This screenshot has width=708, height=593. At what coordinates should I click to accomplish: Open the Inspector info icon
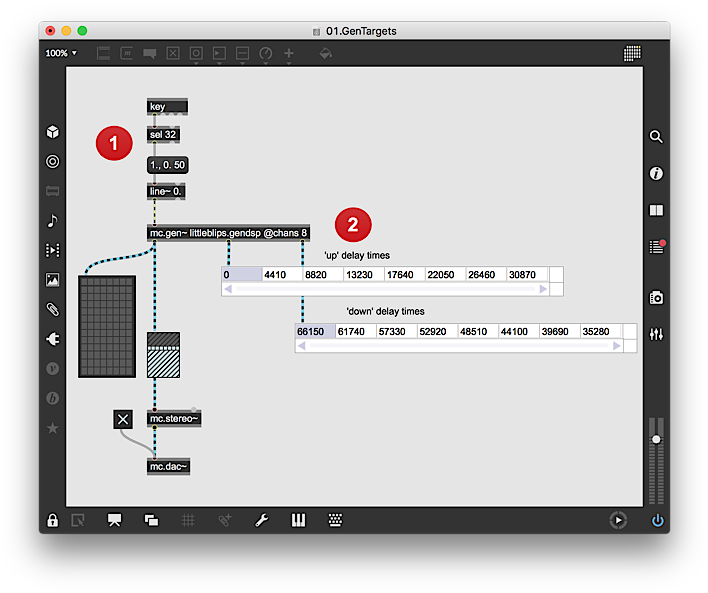(x=656, y=173)
